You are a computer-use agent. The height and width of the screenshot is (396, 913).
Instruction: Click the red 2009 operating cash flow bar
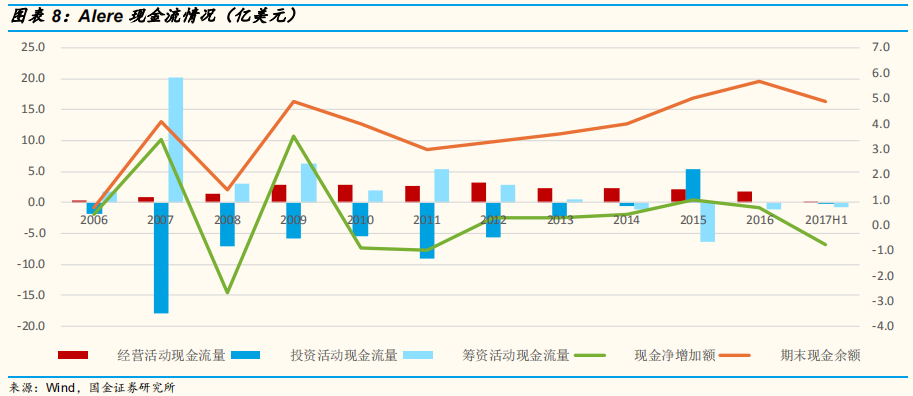pos(279,194)
